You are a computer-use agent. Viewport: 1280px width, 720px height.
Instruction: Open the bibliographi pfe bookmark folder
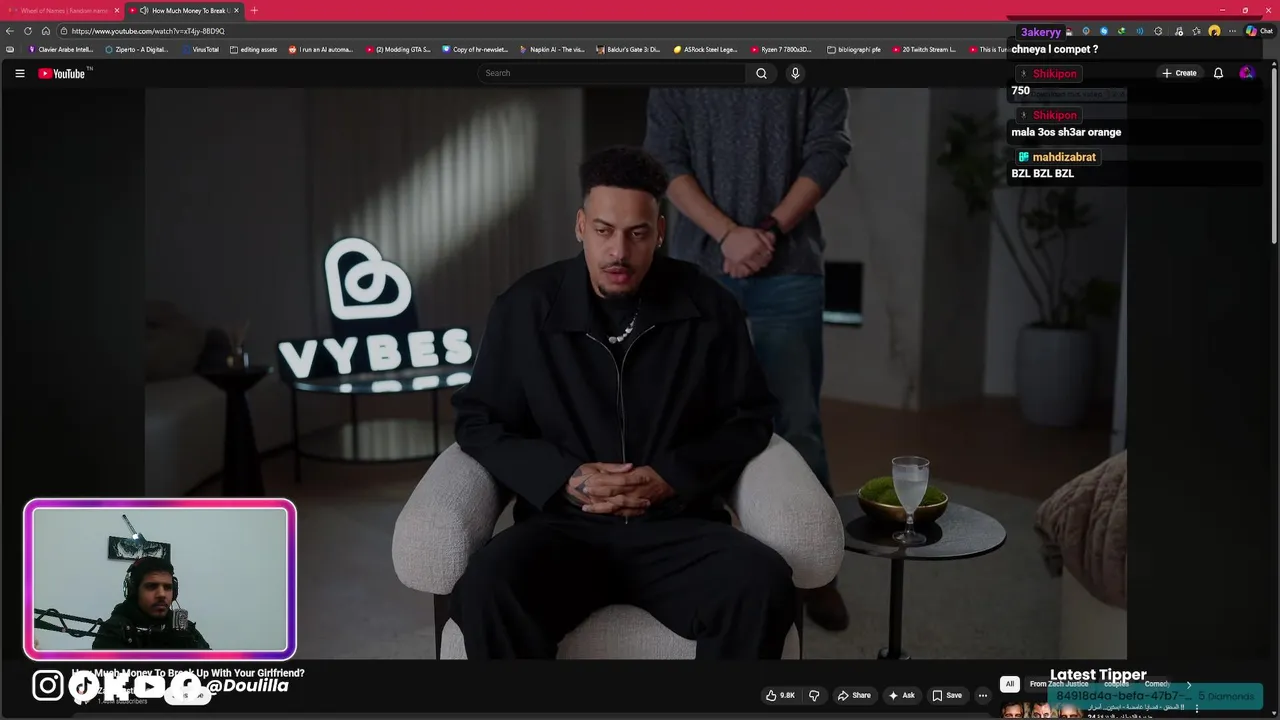coord(854,49)
